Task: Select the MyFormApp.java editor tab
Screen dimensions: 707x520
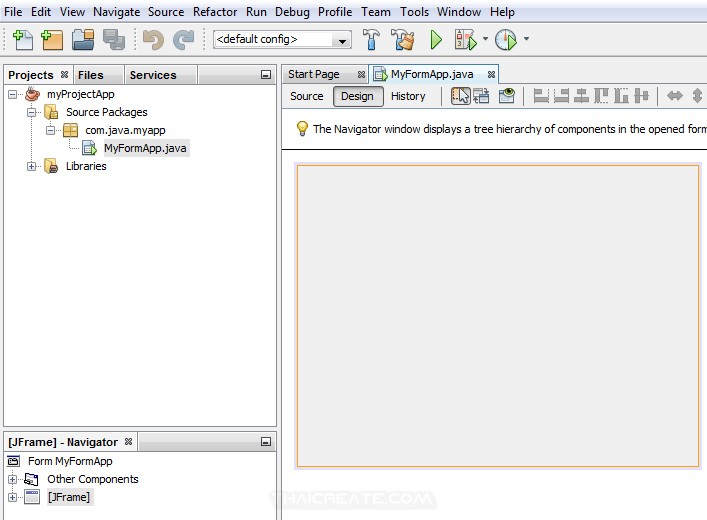Action: click(432, 74)
